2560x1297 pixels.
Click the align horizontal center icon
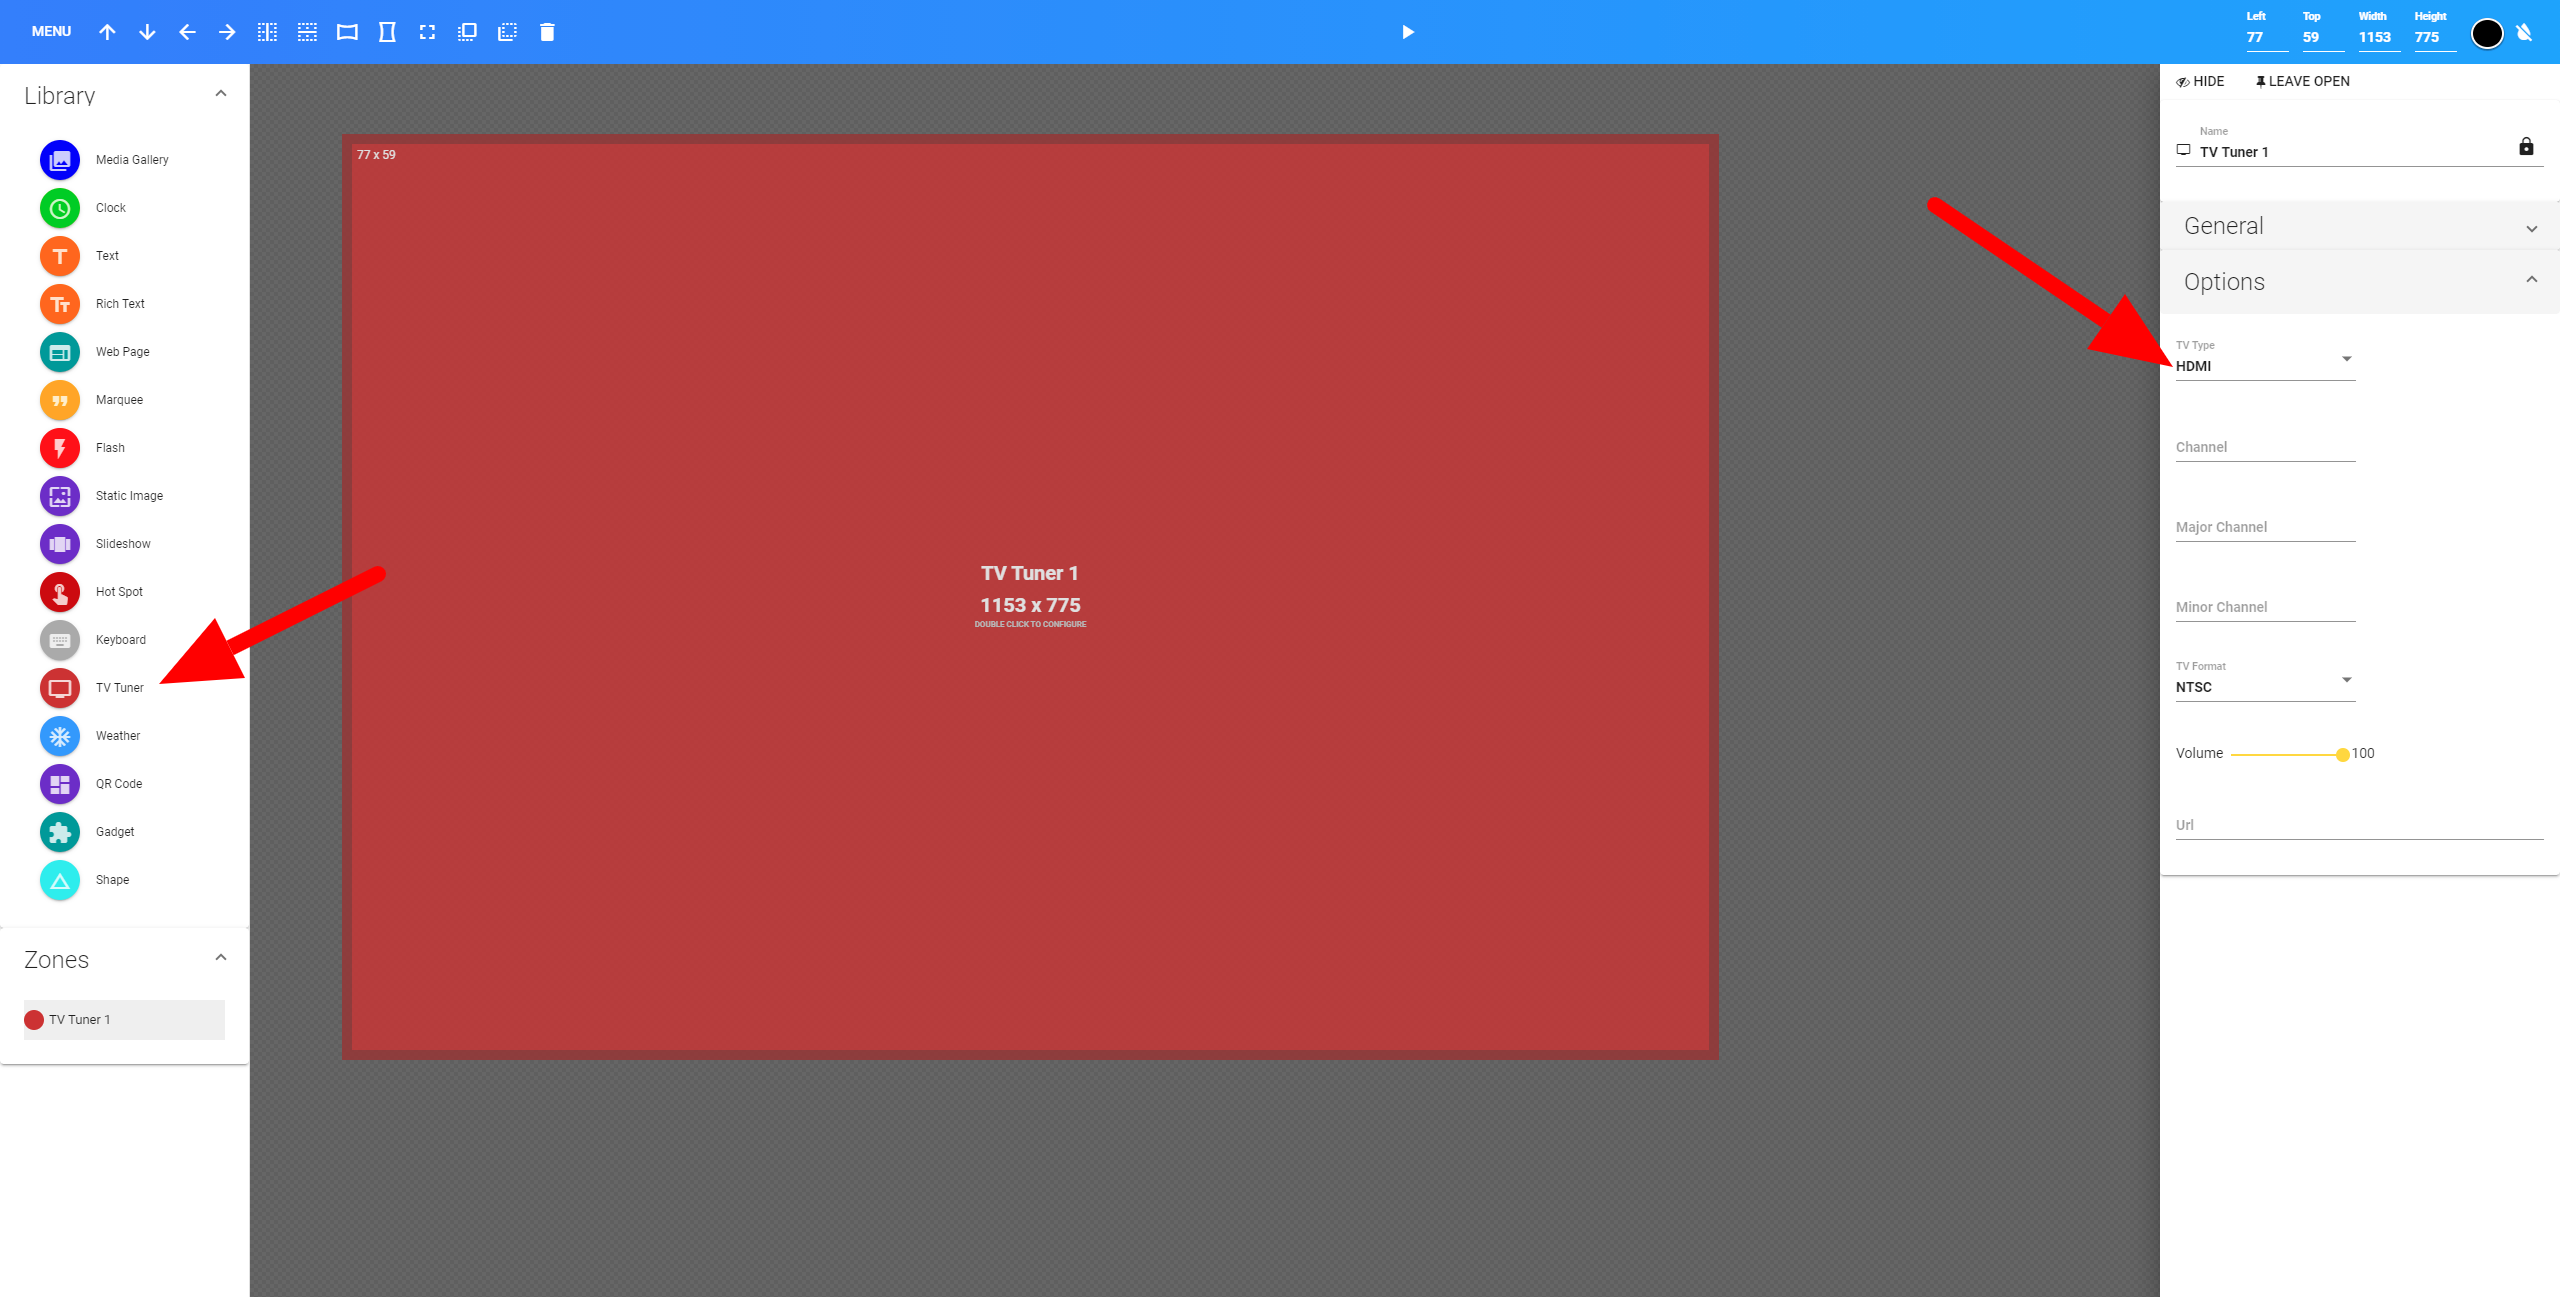[x=307, y=32]
